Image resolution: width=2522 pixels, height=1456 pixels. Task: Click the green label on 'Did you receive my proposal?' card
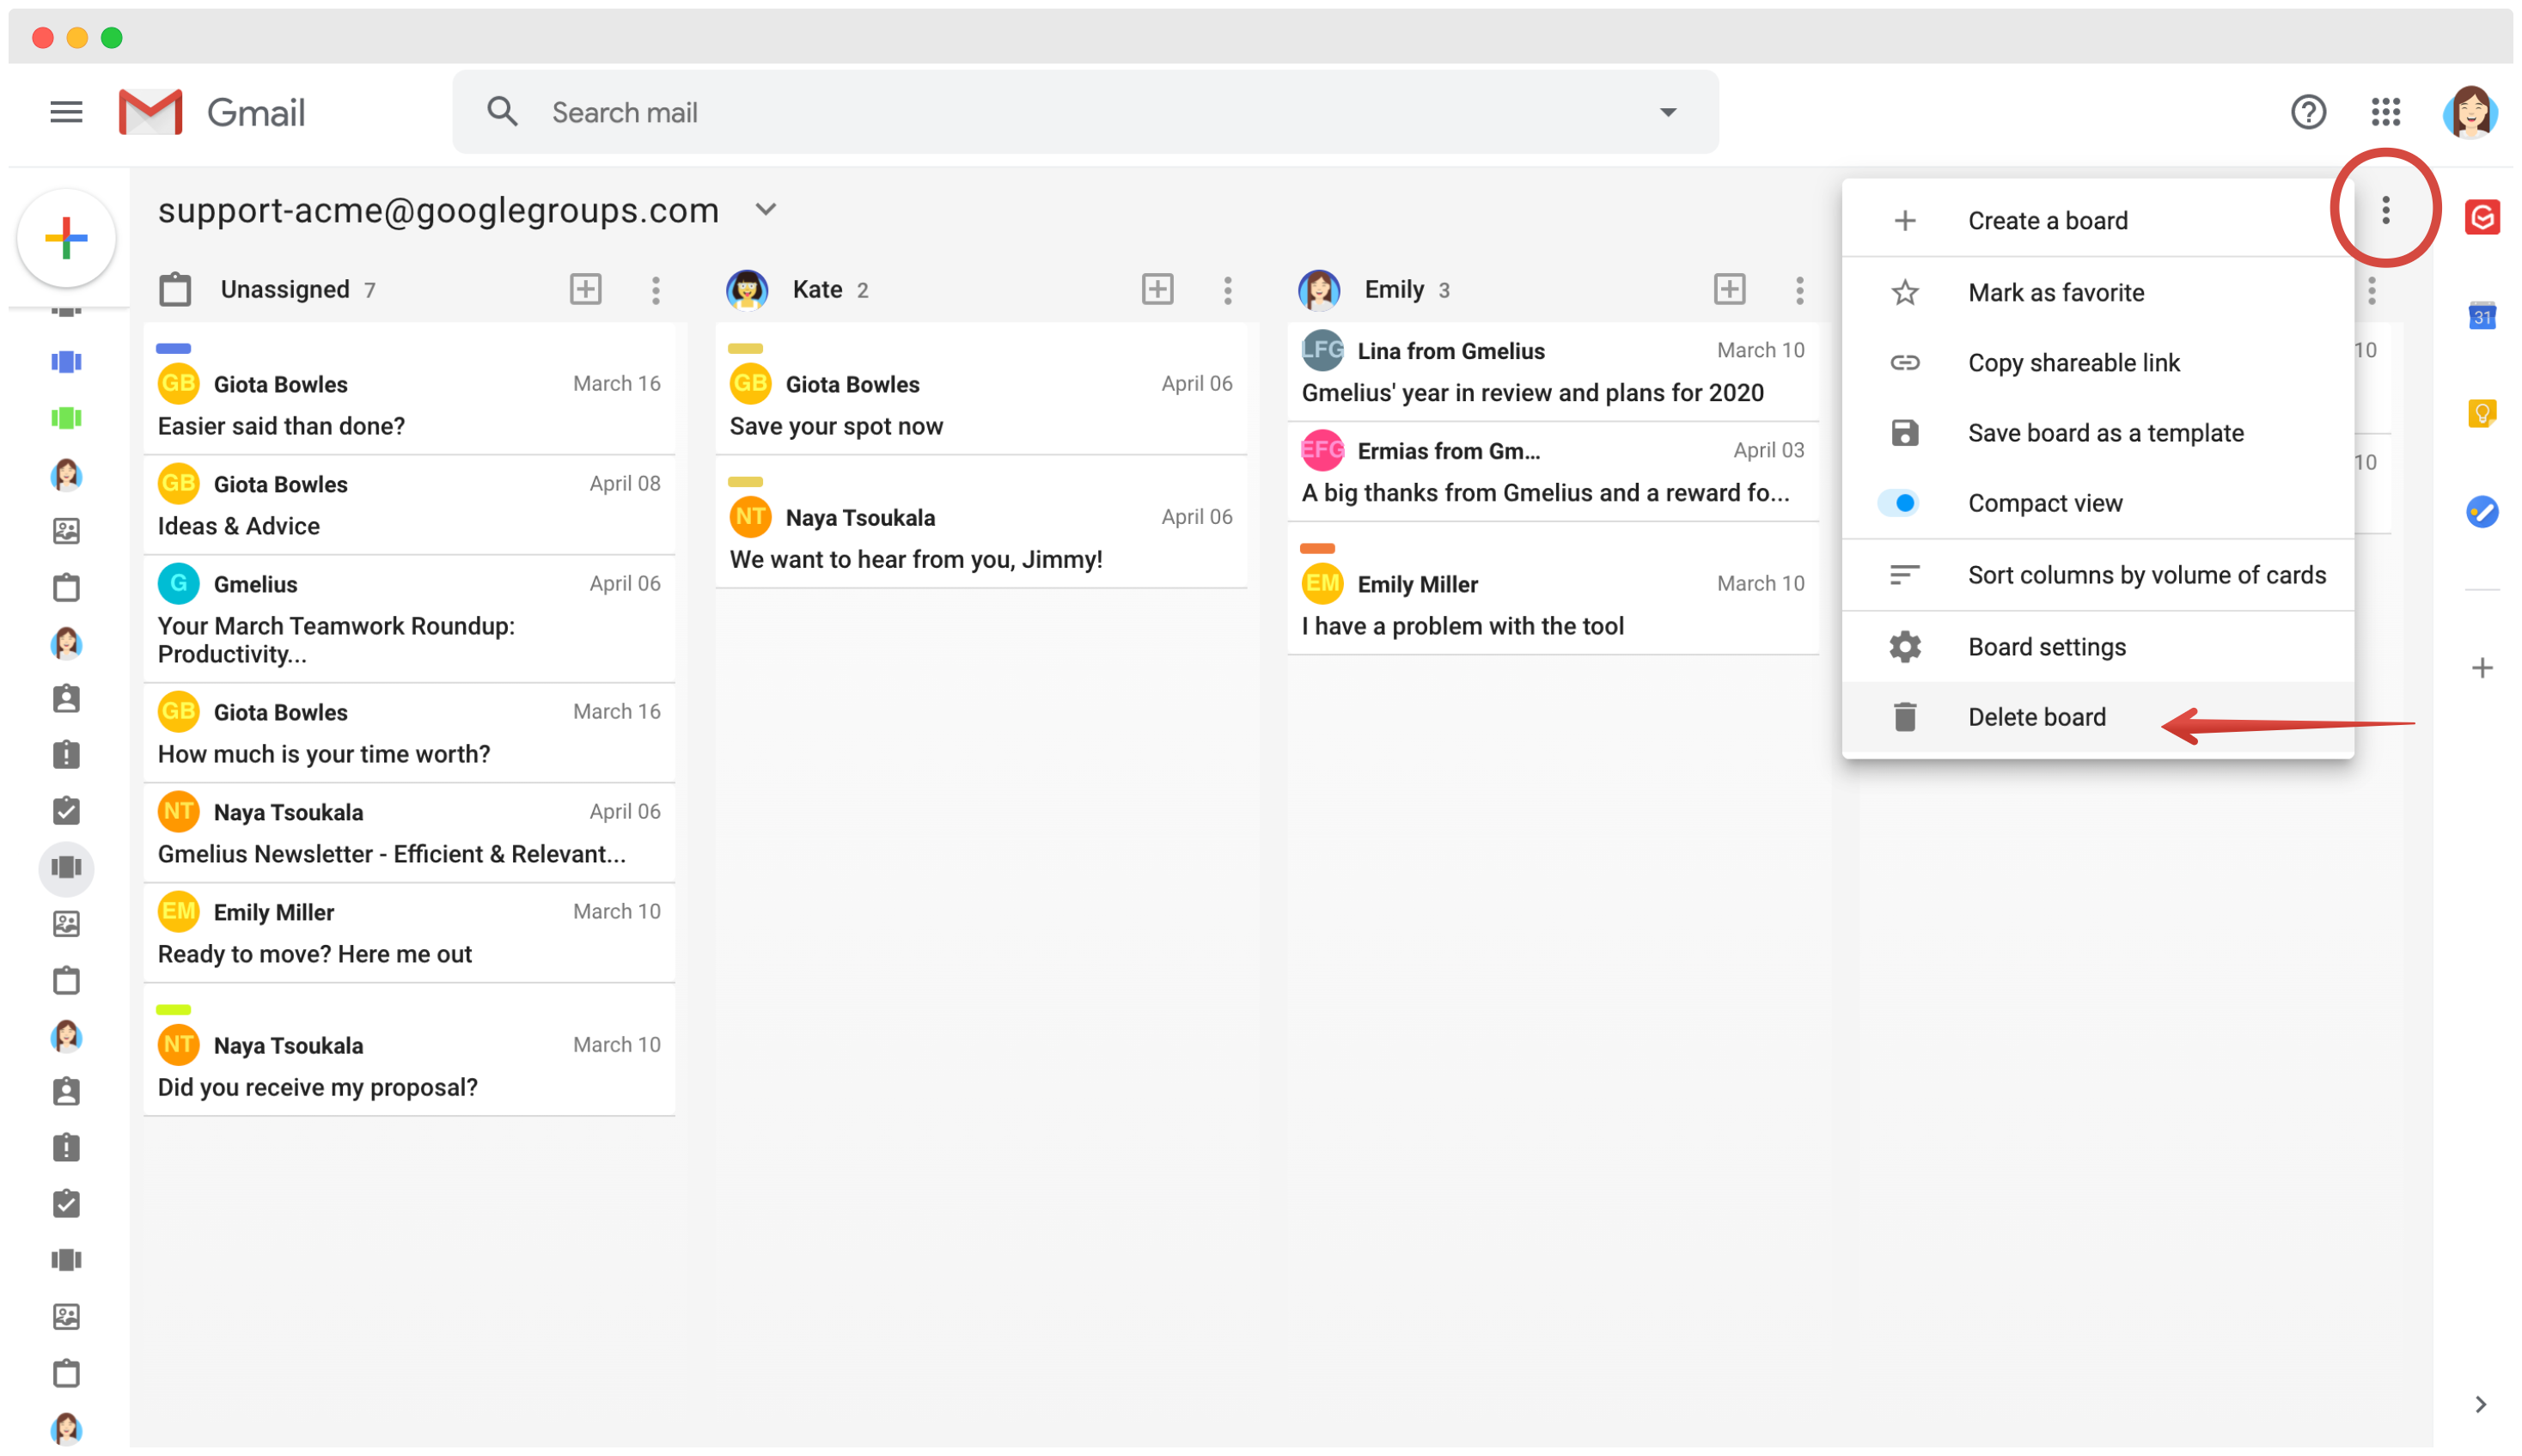(173, 1009)
